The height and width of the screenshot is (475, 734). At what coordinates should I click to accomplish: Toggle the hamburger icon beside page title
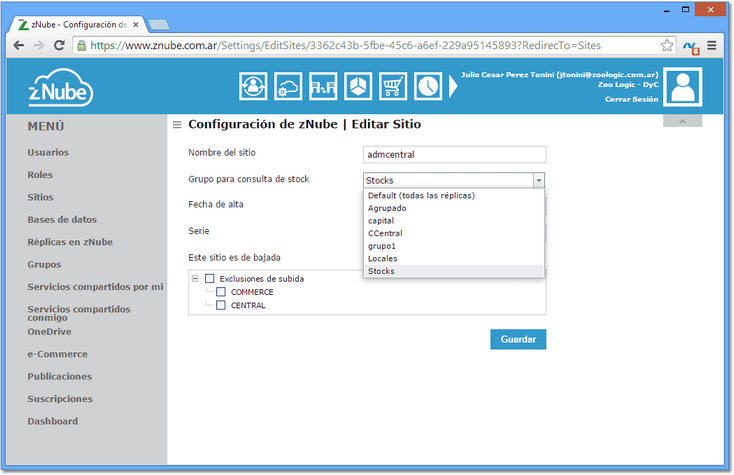coord(177,125)
